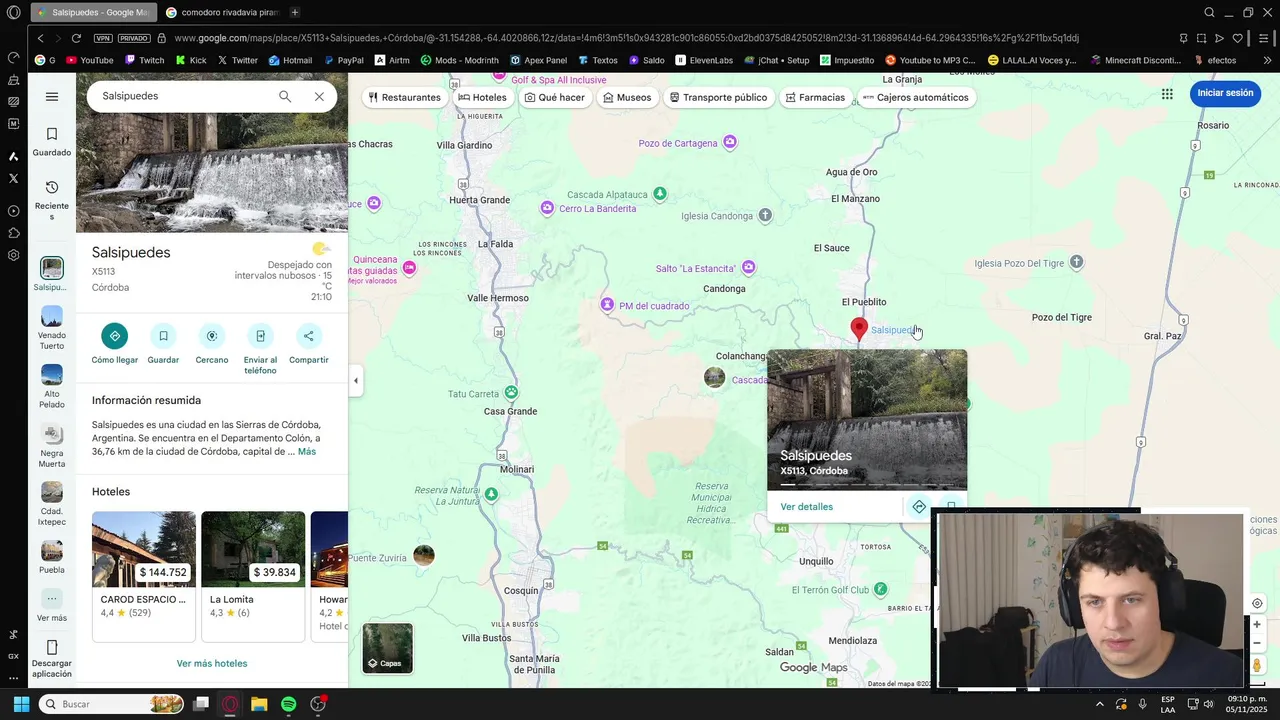Open File Explorer from taskbar

259,704
